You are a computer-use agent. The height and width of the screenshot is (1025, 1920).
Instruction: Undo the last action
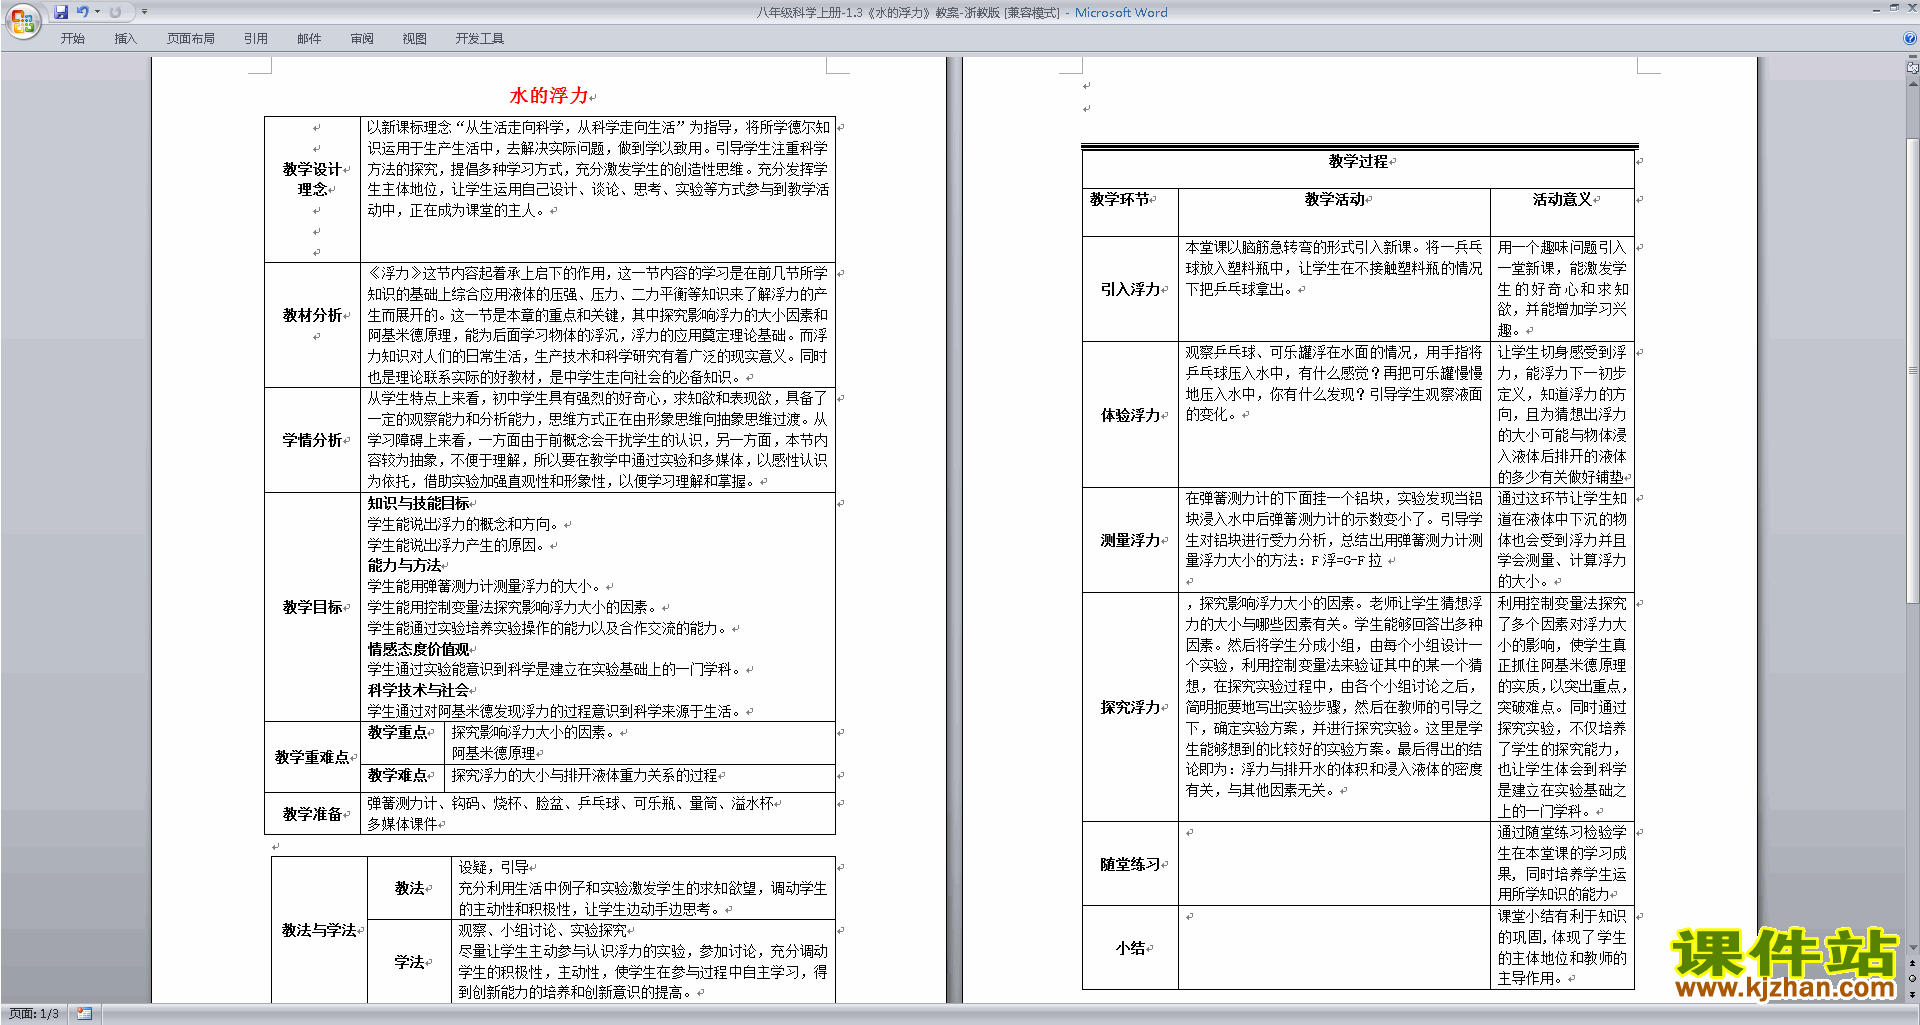coord(83,12)
